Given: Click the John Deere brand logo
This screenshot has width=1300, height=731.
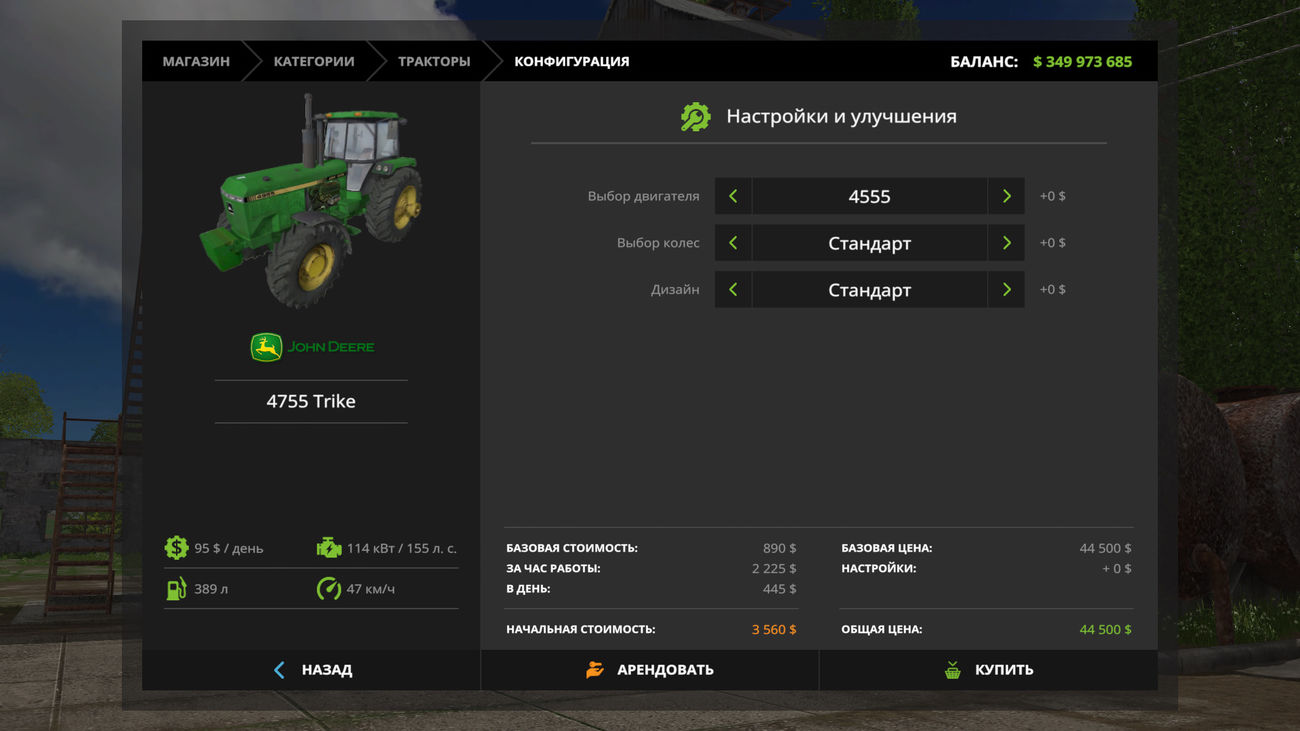Looking at the screenshot, I should (311, 347).
